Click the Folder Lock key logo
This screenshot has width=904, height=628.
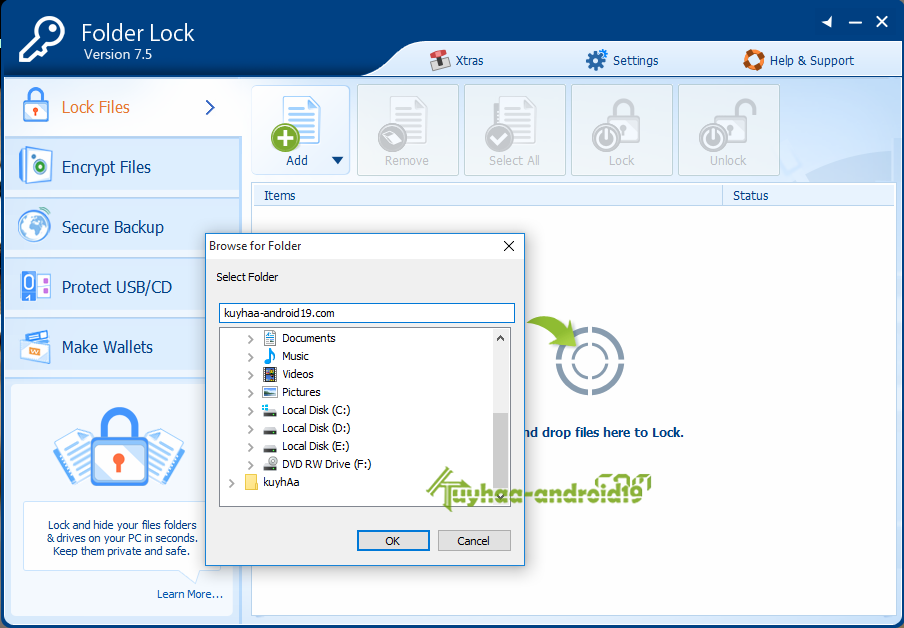[42, 39]
